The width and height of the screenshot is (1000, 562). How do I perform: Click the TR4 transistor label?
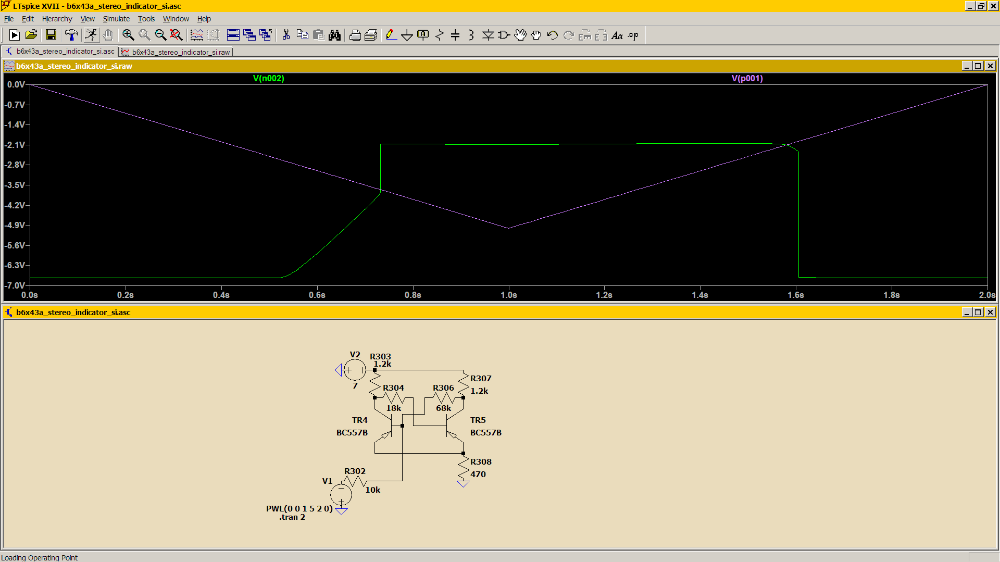coord(360,420)
